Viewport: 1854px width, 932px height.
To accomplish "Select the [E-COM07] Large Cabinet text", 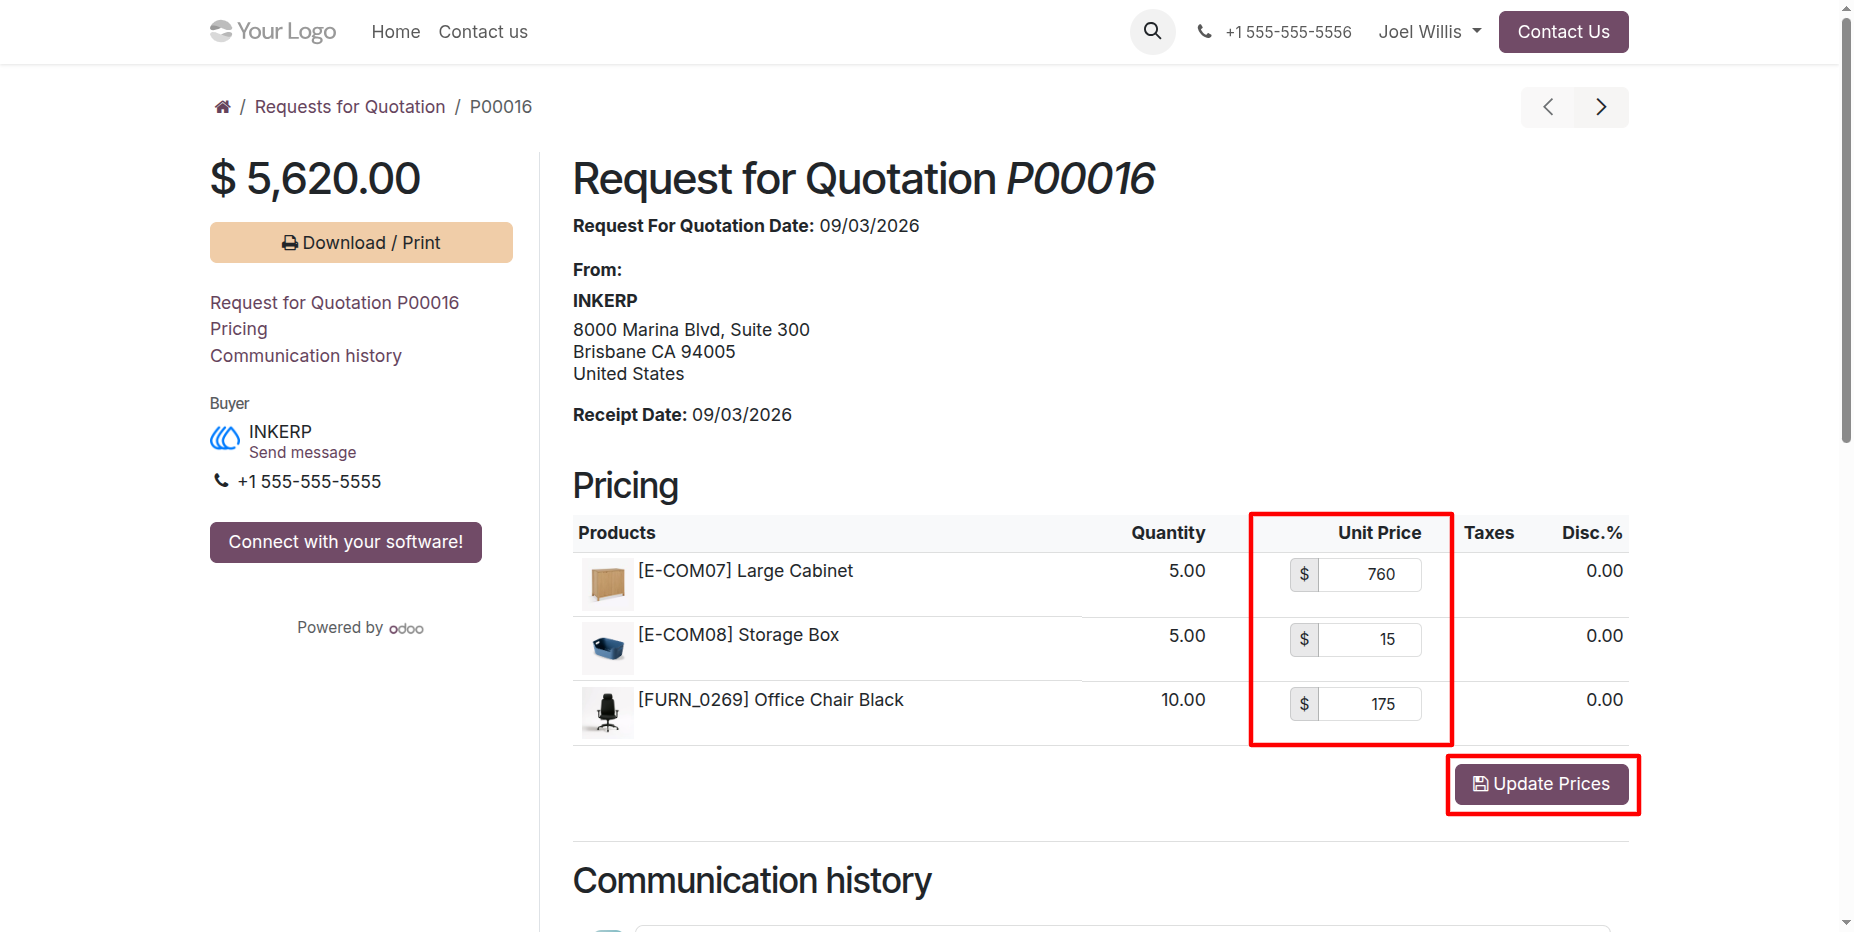I will (x=746, y=571).
